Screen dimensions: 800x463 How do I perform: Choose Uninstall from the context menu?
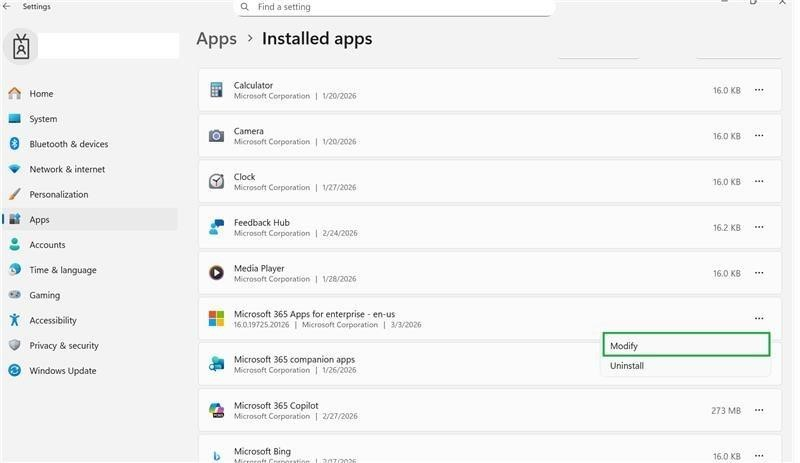coord(686,366)
